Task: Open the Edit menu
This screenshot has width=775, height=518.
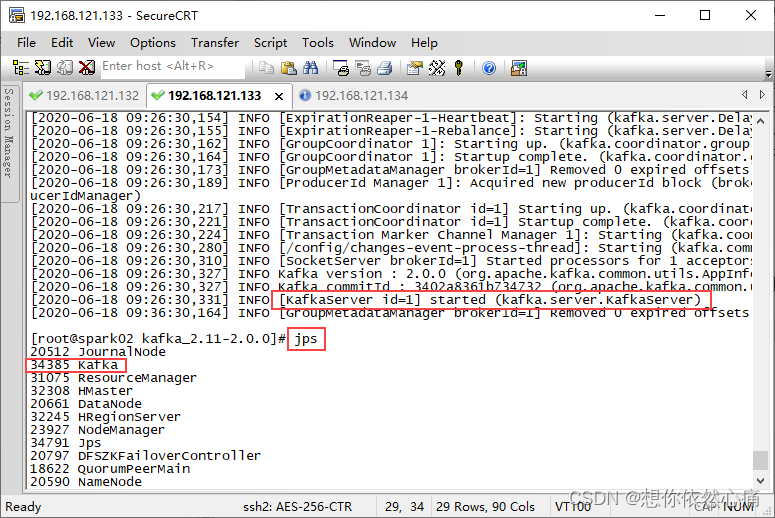Action: click(x=62, y=43)
